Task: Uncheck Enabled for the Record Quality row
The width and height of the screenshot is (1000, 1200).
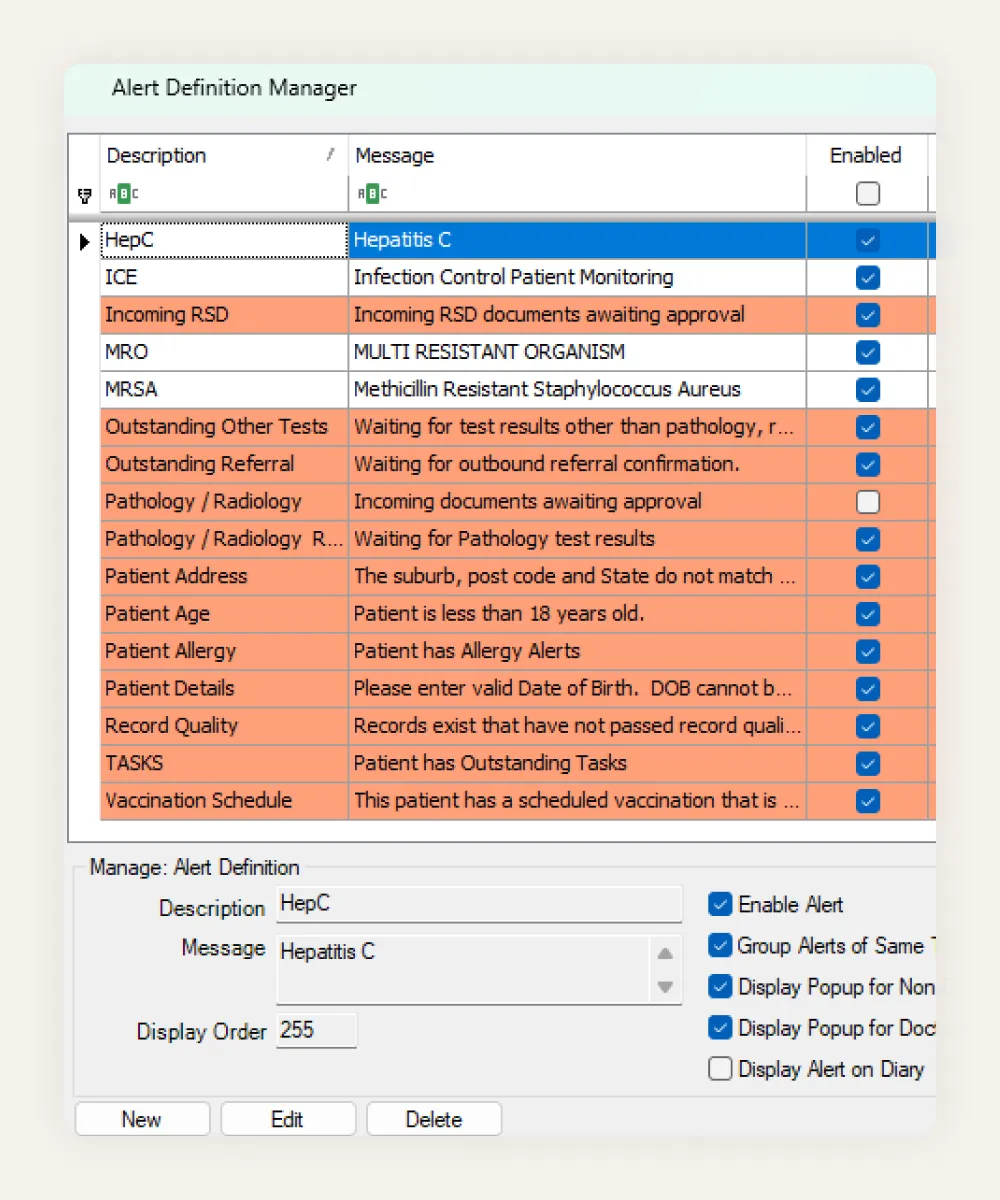Action: point(868,726)
